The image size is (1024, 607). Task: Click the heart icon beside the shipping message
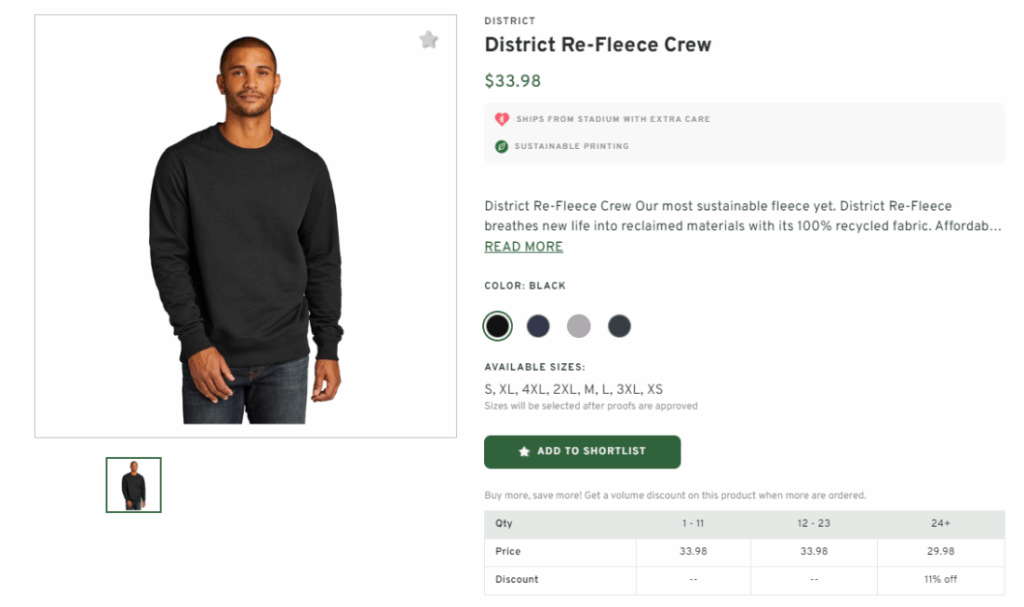point(499,118)
